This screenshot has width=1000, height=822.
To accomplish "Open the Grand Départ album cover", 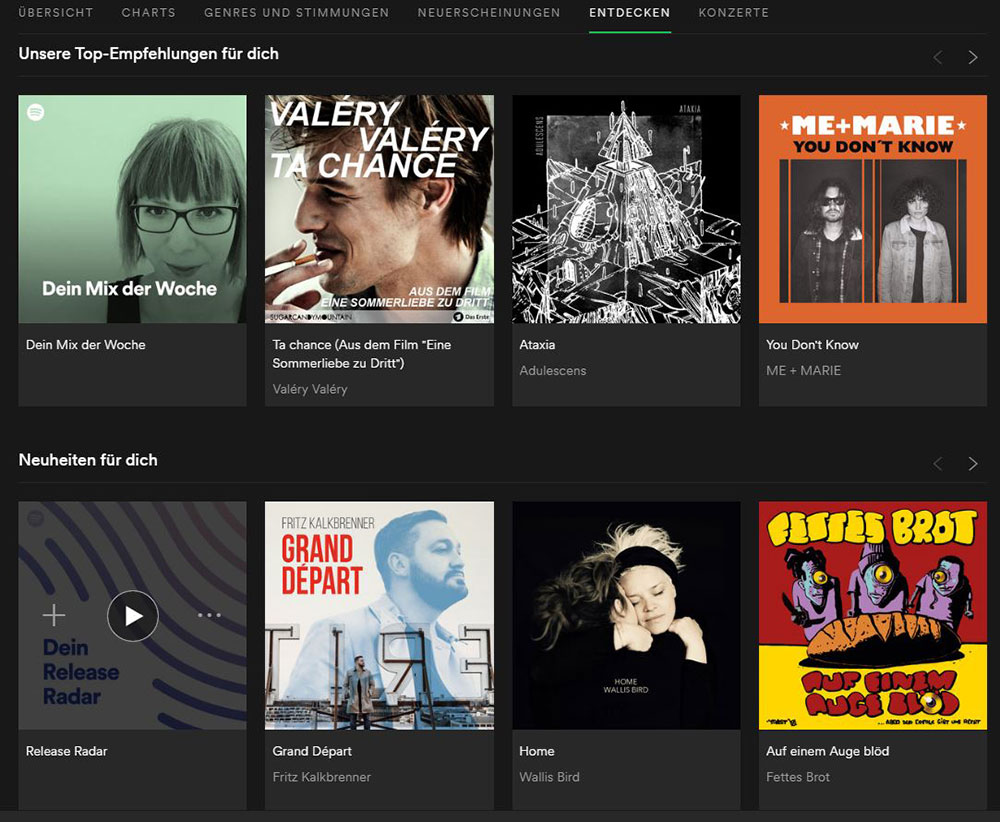I will click(379, 615).
